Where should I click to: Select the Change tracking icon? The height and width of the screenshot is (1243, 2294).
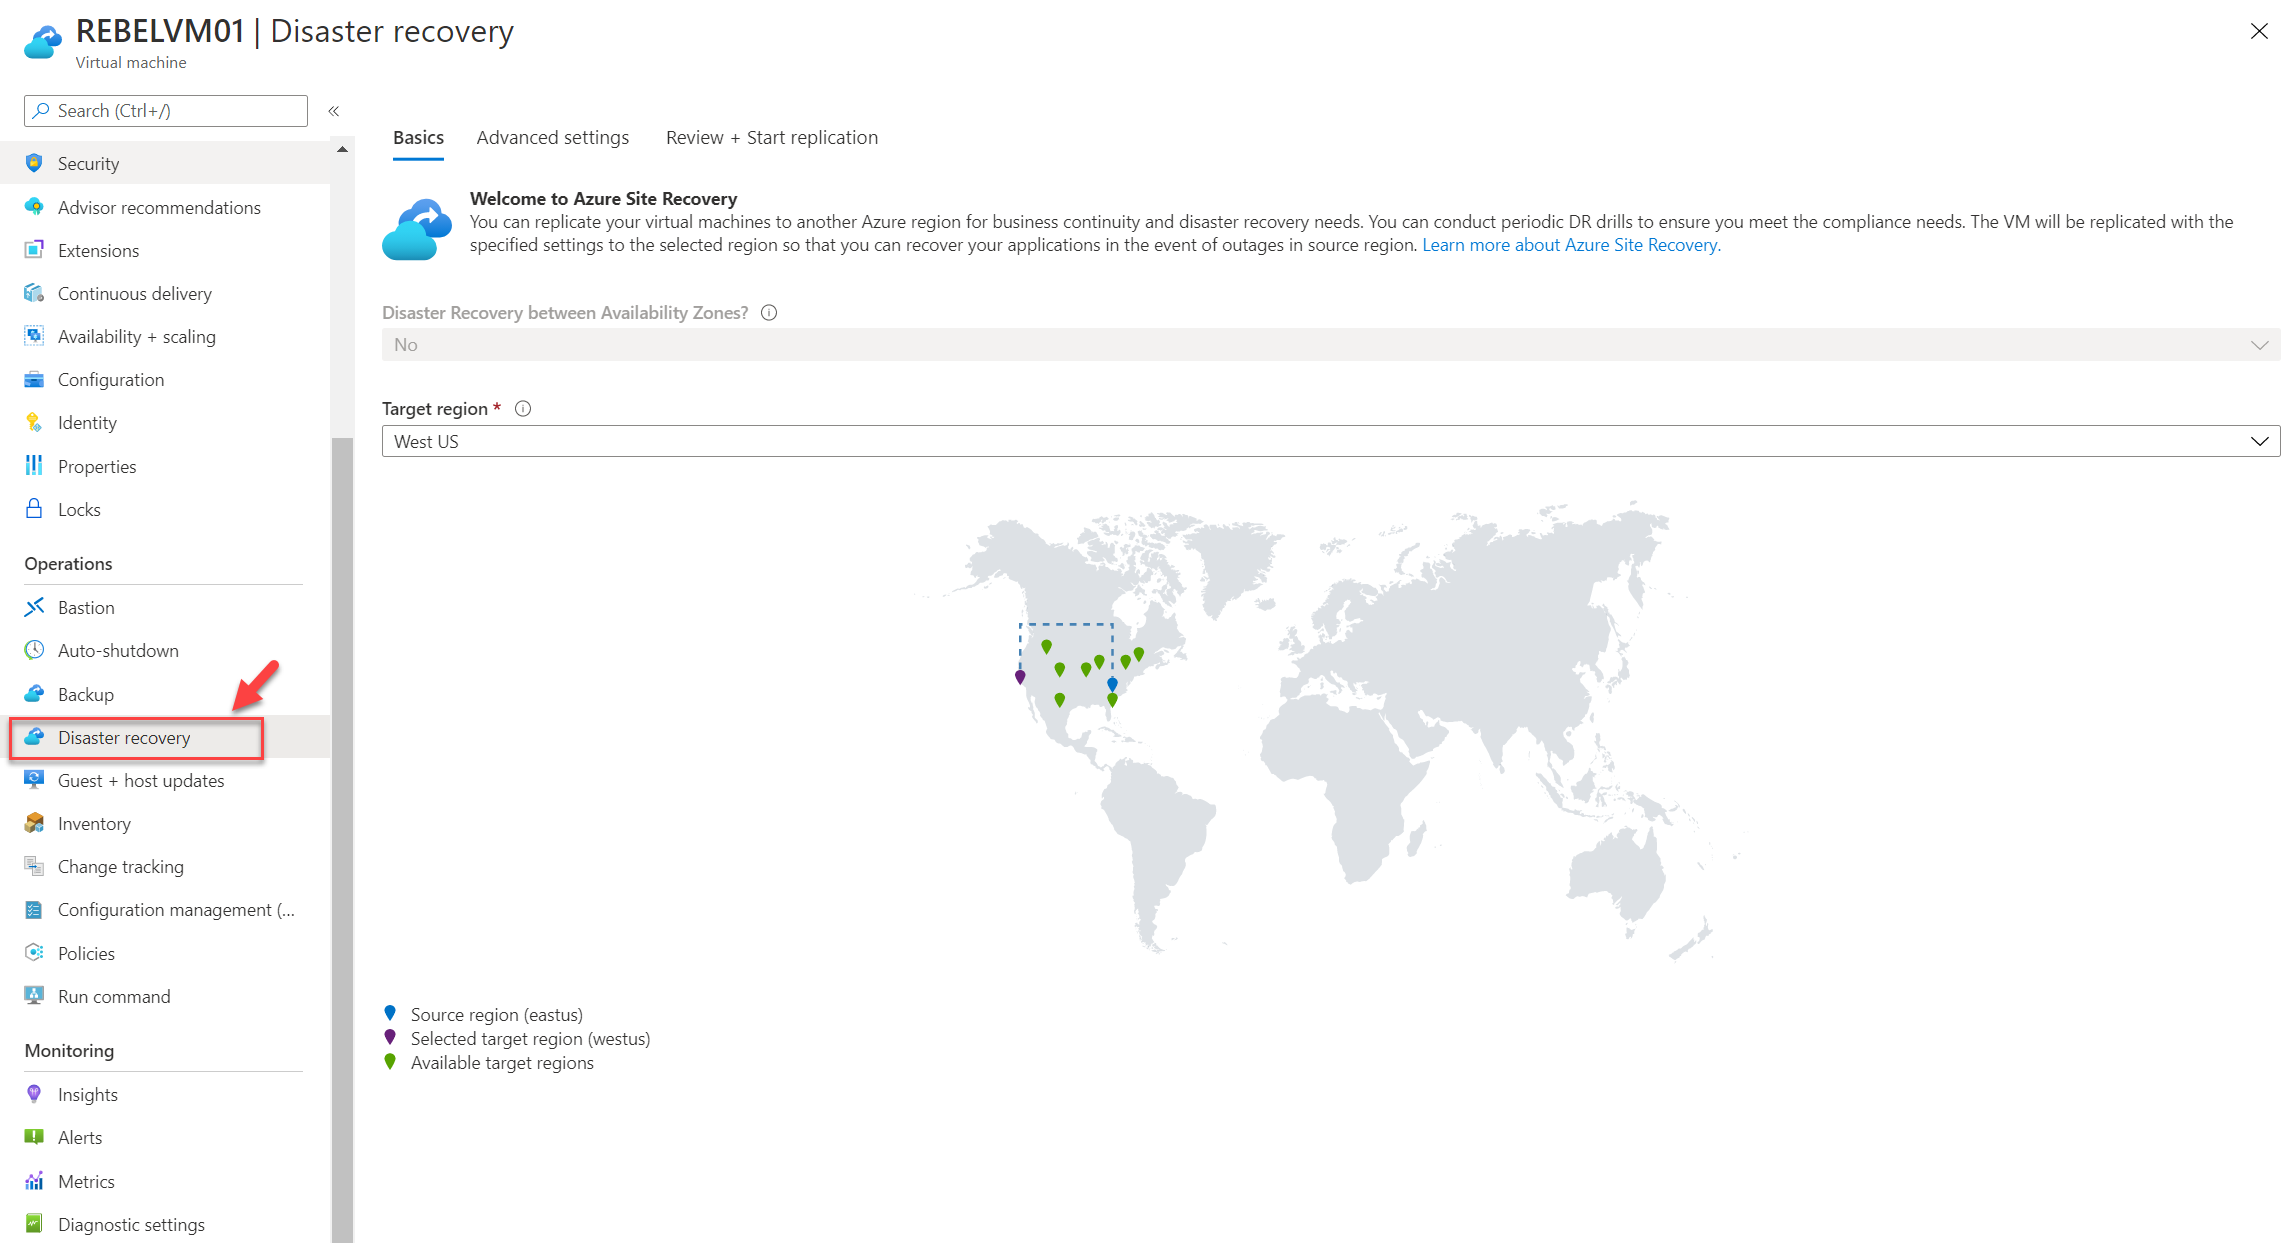tap(34, 866)
